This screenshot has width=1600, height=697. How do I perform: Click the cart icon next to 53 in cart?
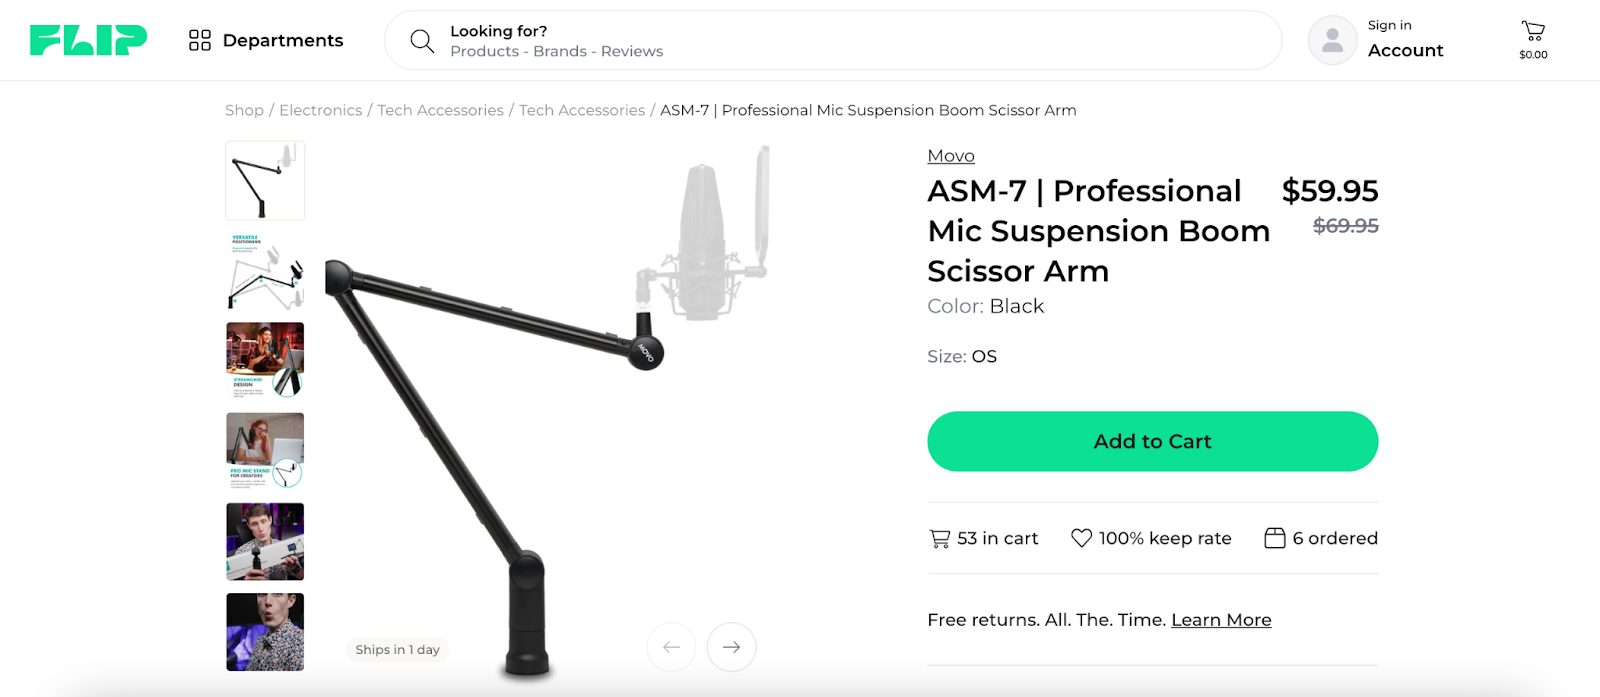click(x=938, y=538)
